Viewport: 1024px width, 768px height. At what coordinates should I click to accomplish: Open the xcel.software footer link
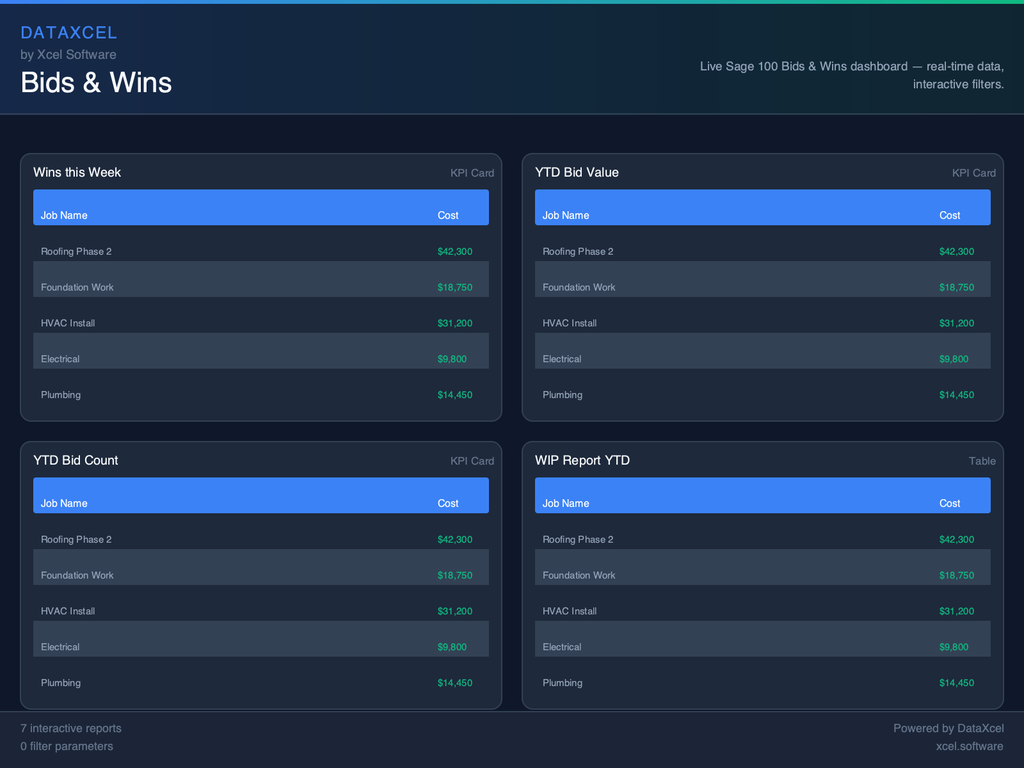969,746
